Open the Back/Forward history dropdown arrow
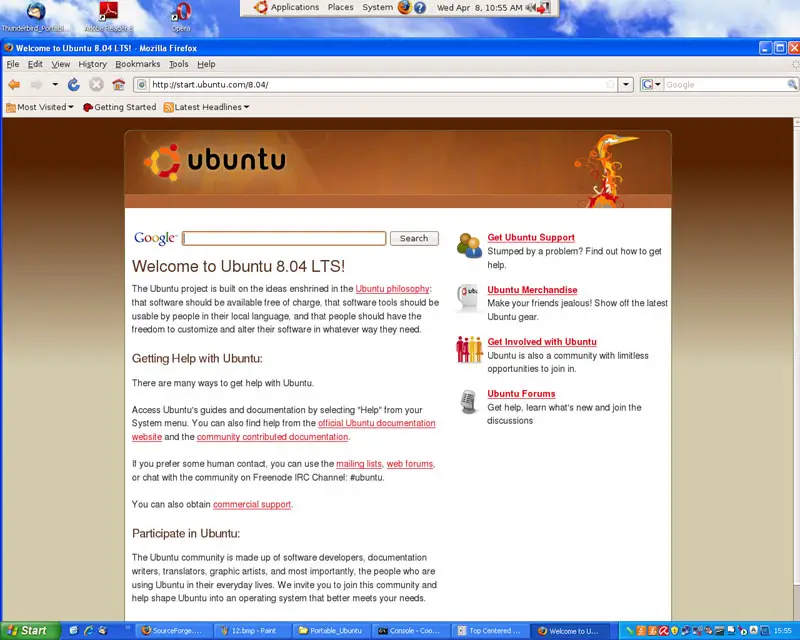This screenshot has height=640, width=800. (x=55, y=85)
